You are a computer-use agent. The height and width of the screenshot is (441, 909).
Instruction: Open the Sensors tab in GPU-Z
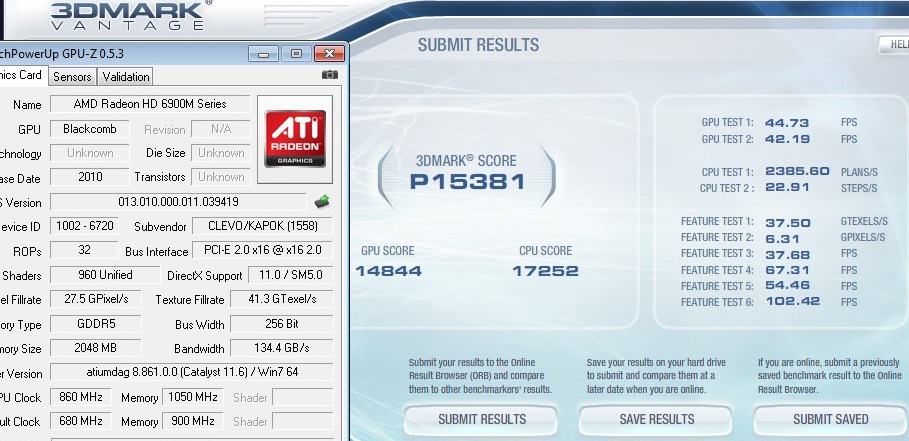[x=72, y=76]
